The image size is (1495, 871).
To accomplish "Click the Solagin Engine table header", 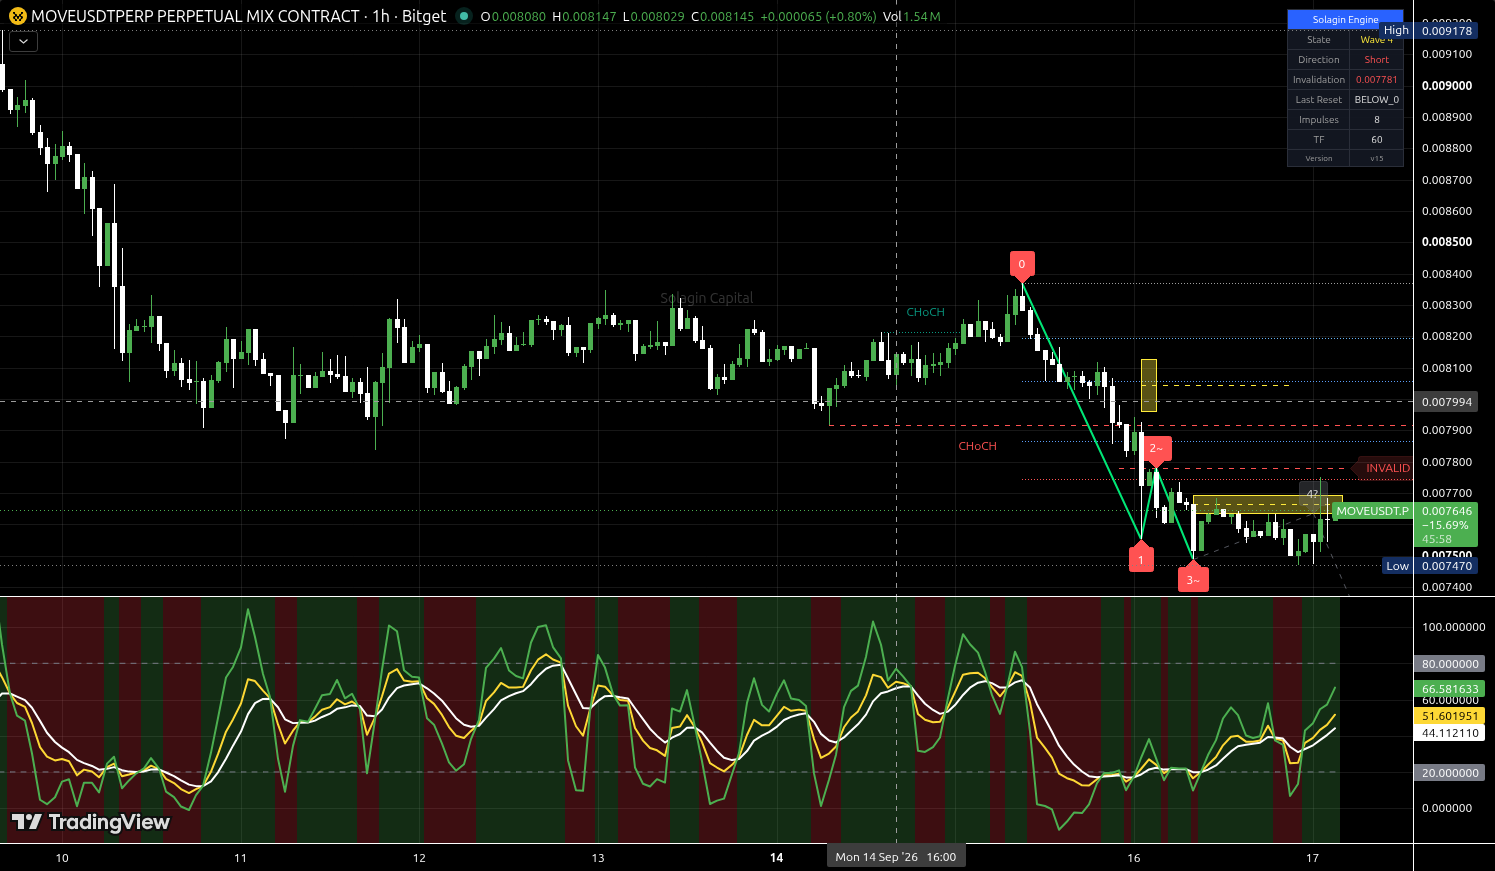I will pos(1345,19).
